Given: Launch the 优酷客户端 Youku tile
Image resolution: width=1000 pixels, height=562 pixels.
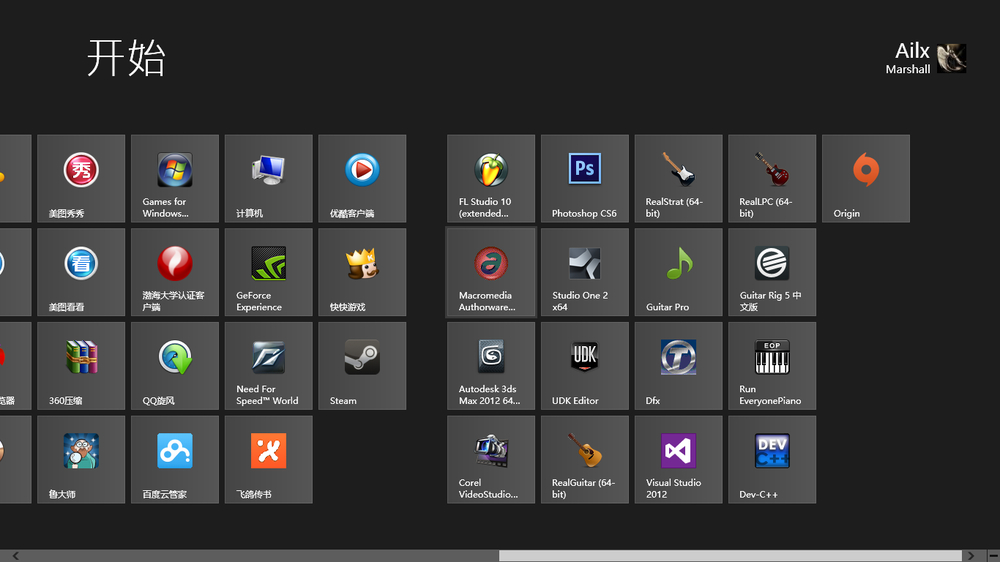Looking at the screenshot, I should tap(362, 179).
